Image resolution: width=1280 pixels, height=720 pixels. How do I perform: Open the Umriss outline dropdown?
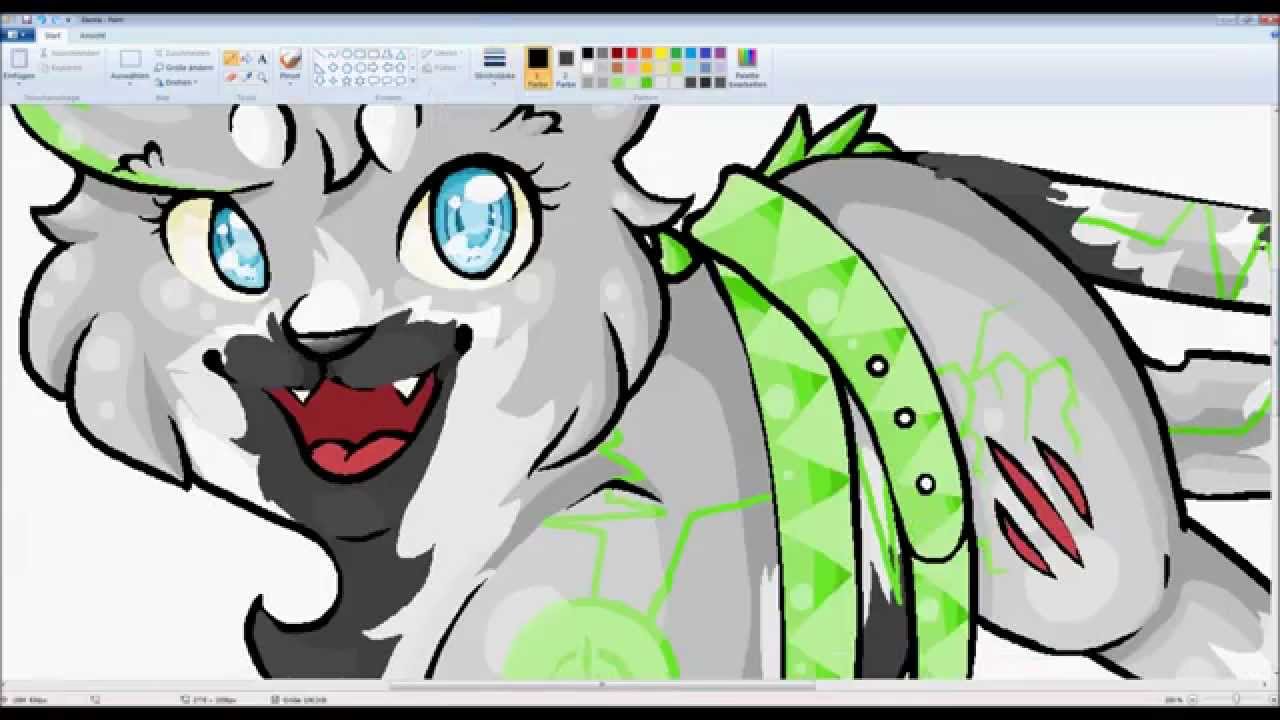pos(442,53)
